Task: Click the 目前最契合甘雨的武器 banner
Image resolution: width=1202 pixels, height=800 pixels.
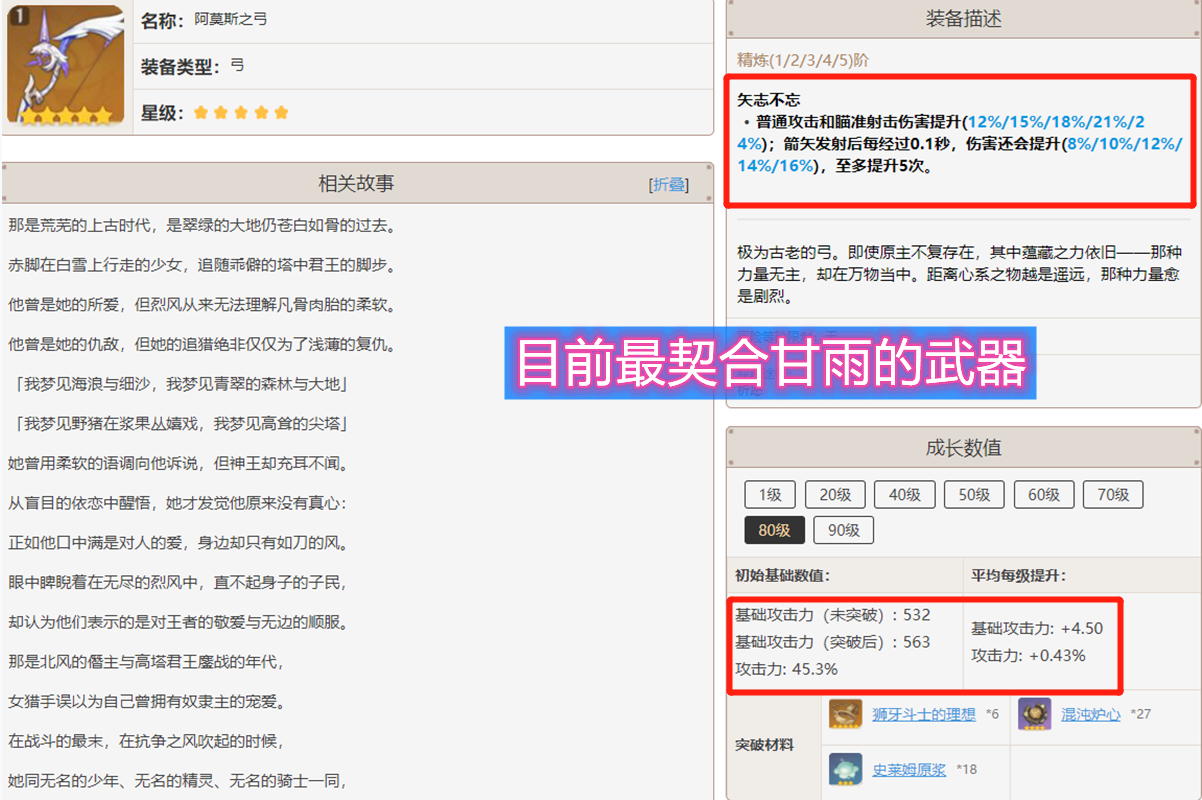Action: pos(770,363)
